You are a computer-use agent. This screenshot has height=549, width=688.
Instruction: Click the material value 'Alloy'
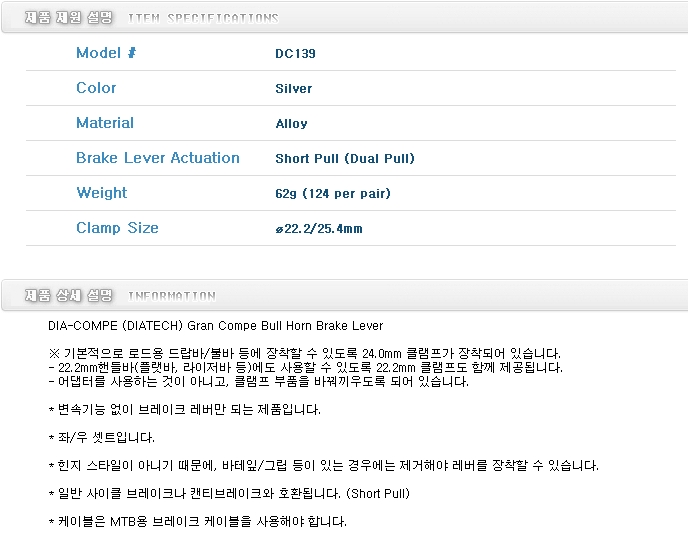click(291, 124)
